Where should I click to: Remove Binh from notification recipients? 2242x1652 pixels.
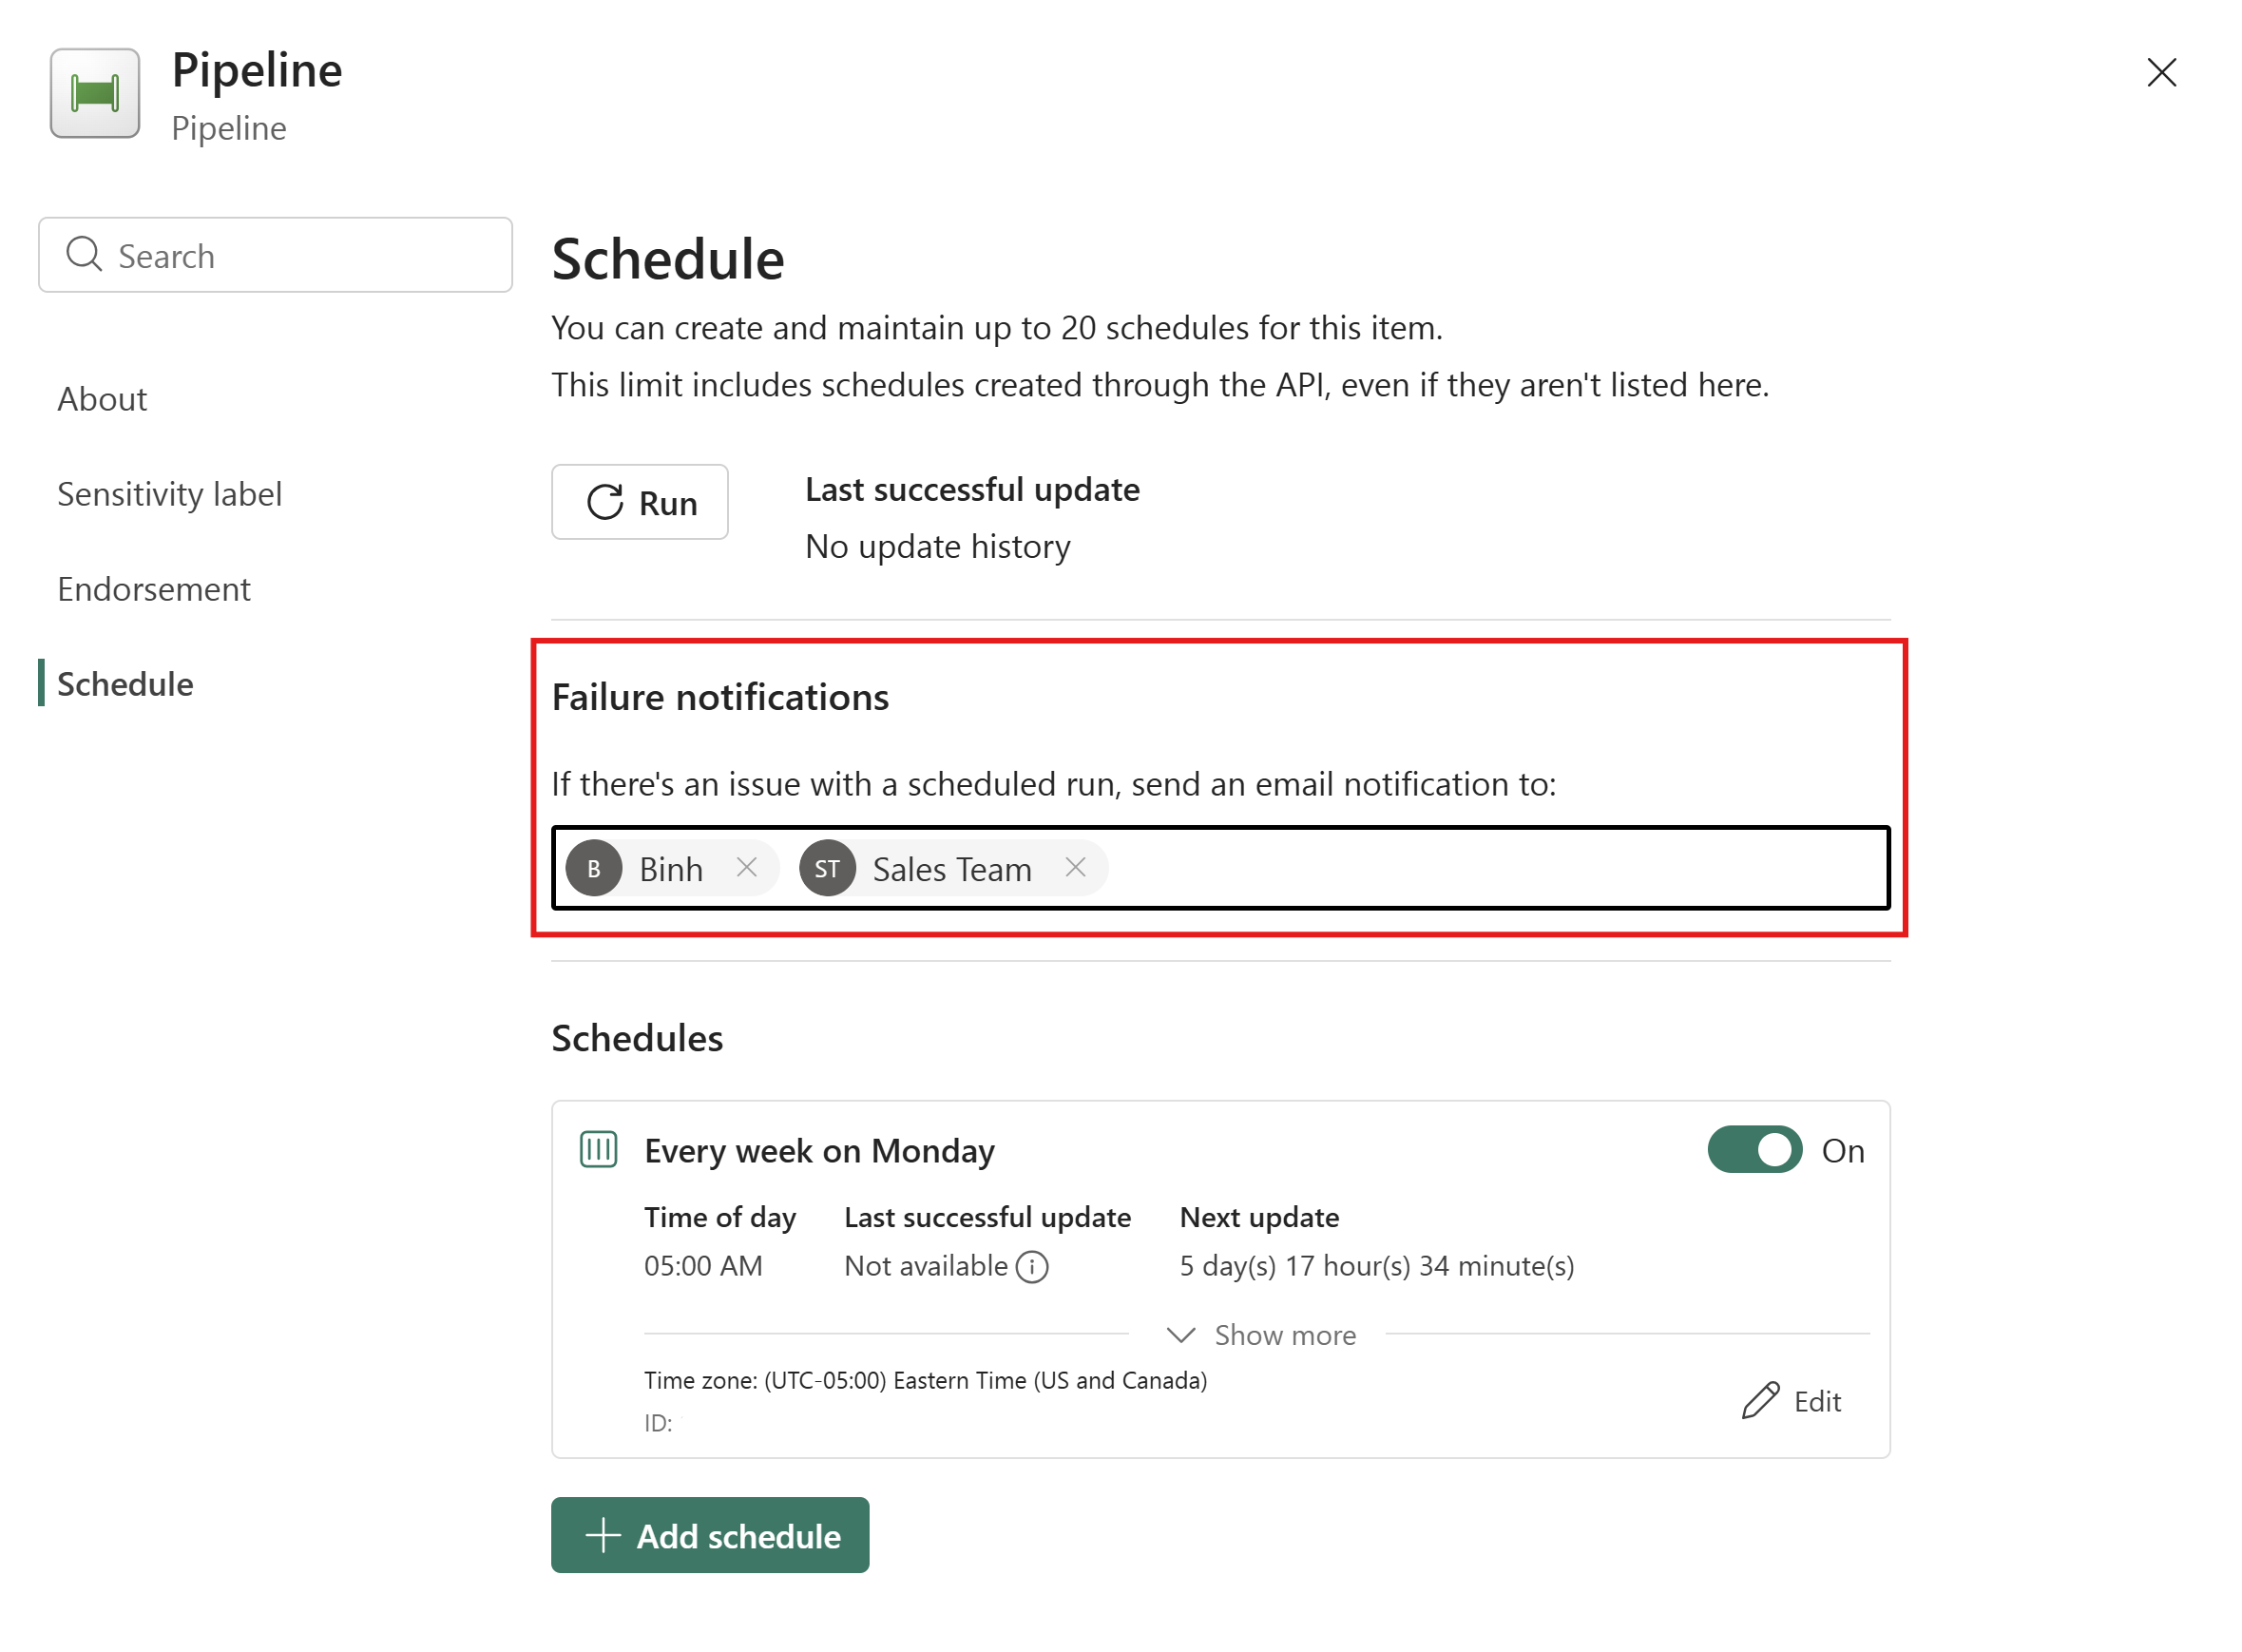pos(746,867)
